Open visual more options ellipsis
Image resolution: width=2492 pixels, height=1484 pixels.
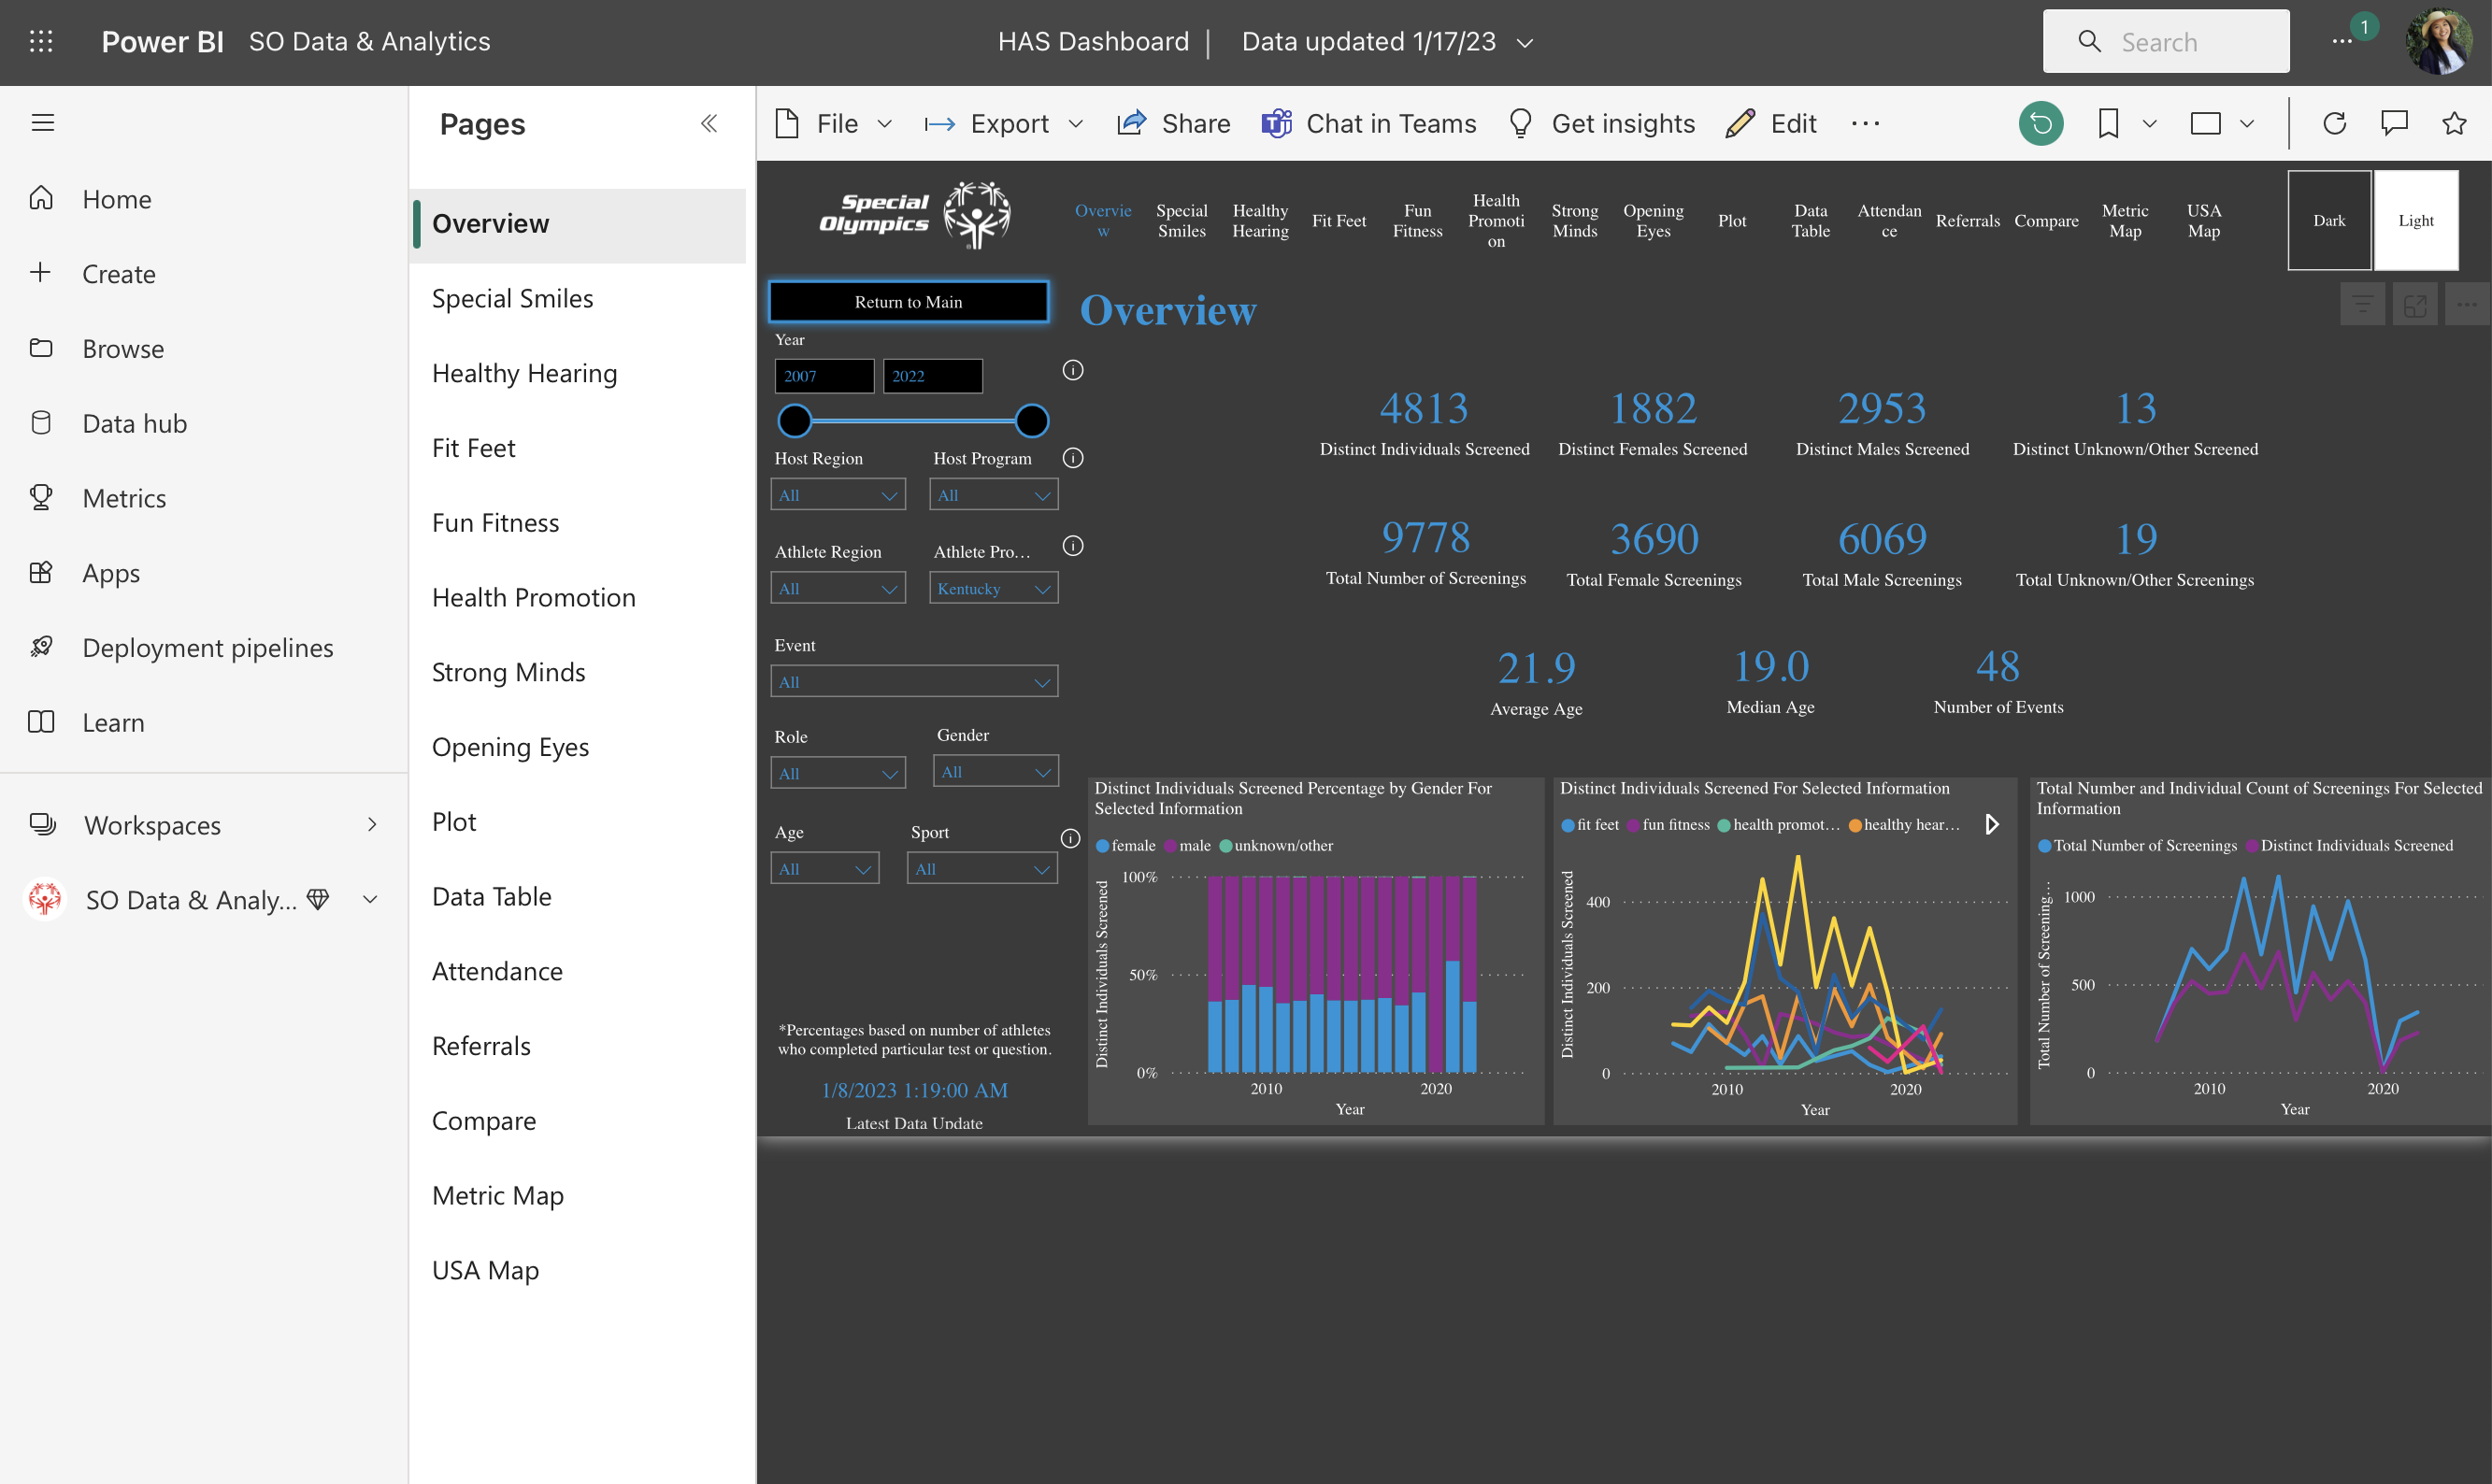pyautogui.click(x=2467, y=304)
